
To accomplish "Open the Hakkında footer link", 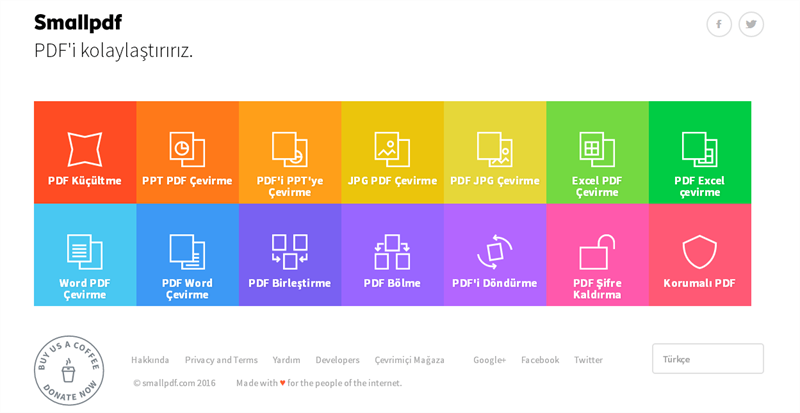I will 150,360.
